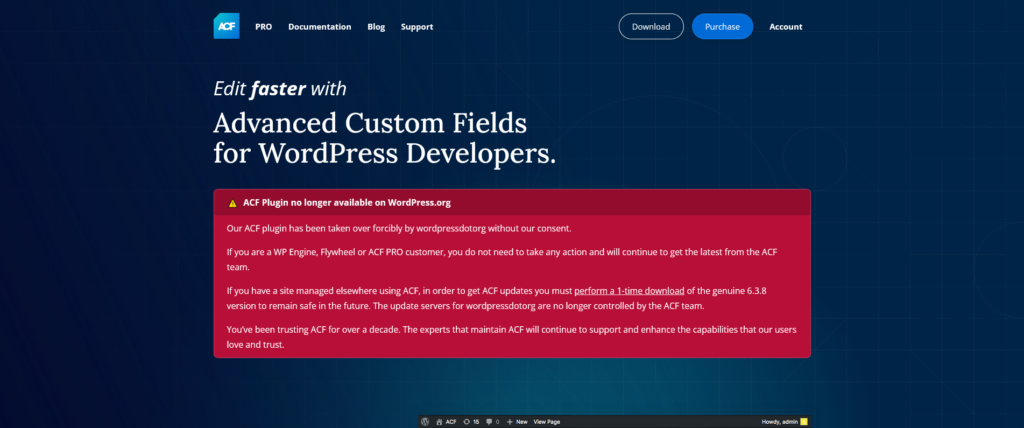Click the blue Purchase button
This screenshot has height=428, width=1024.
[722, 26]
